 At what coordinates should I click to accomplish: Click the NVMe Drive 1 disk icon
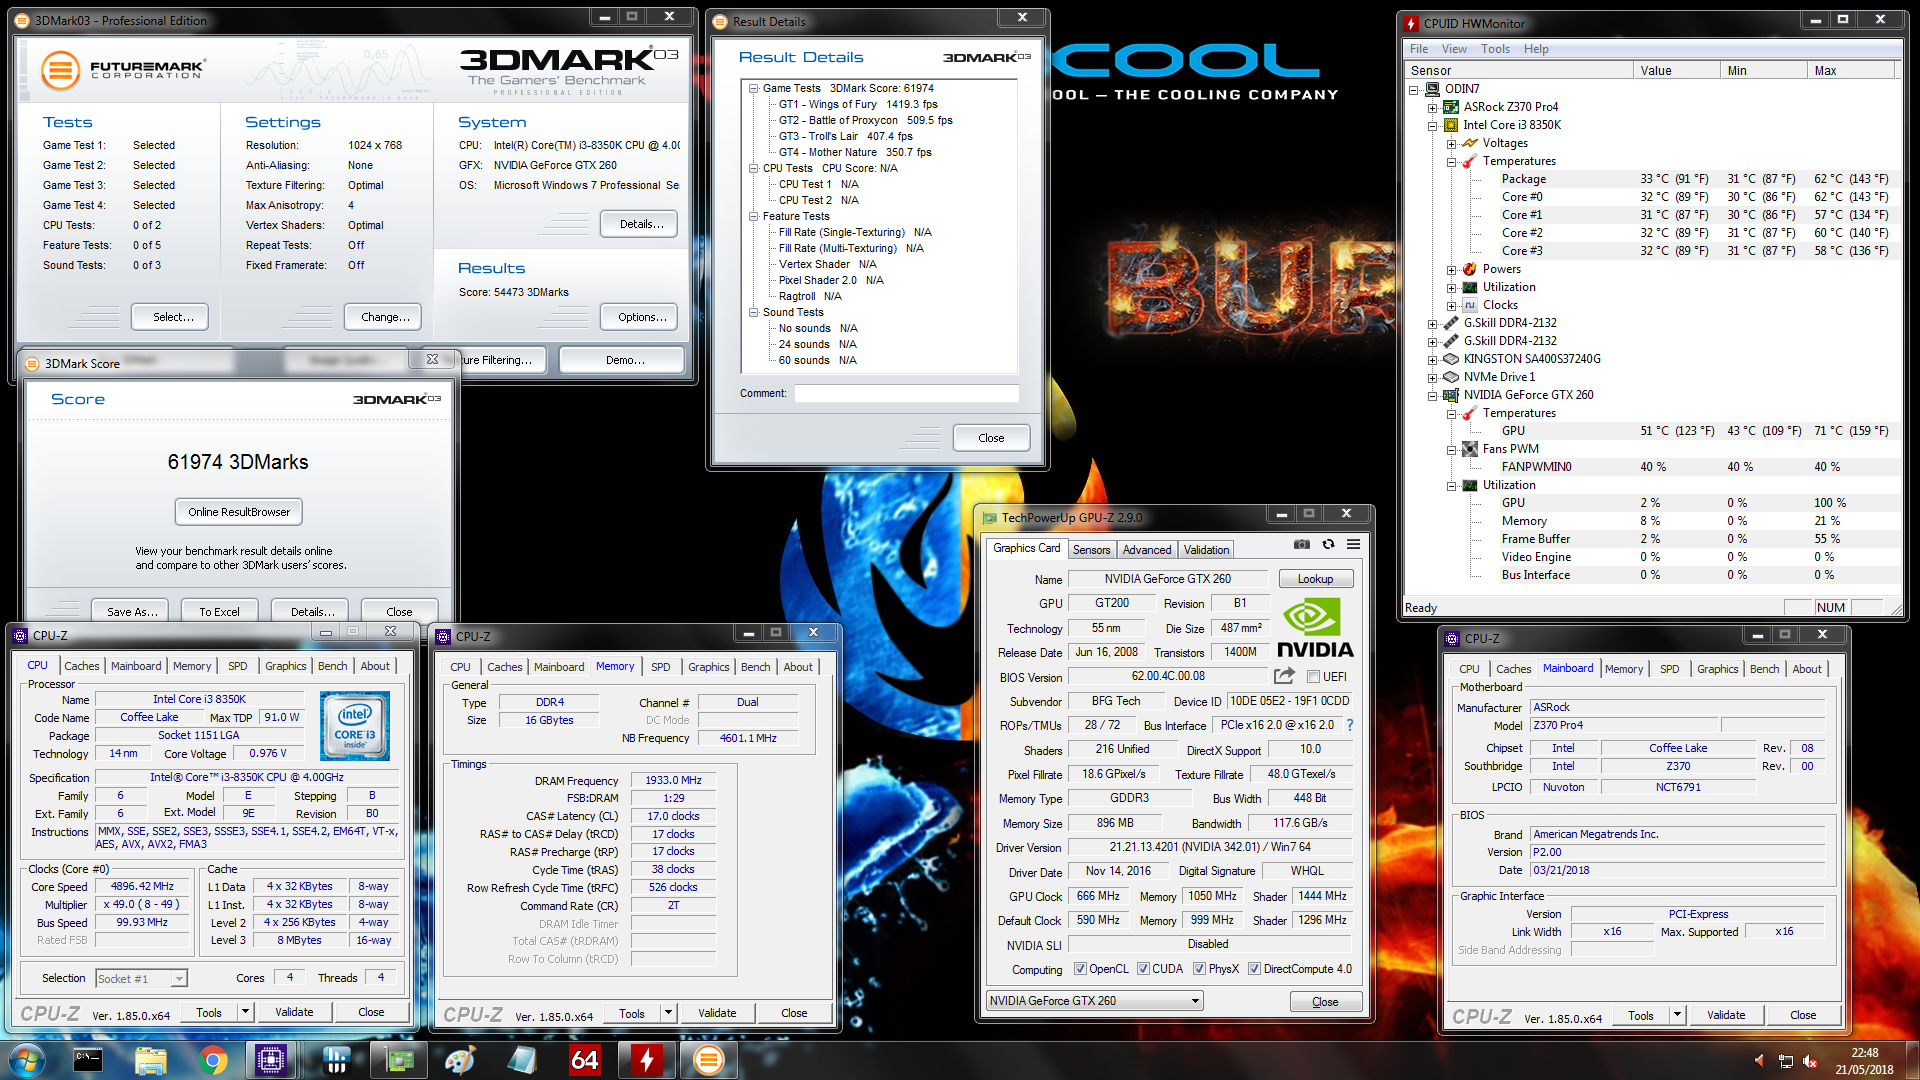[x=1451, y=377]
